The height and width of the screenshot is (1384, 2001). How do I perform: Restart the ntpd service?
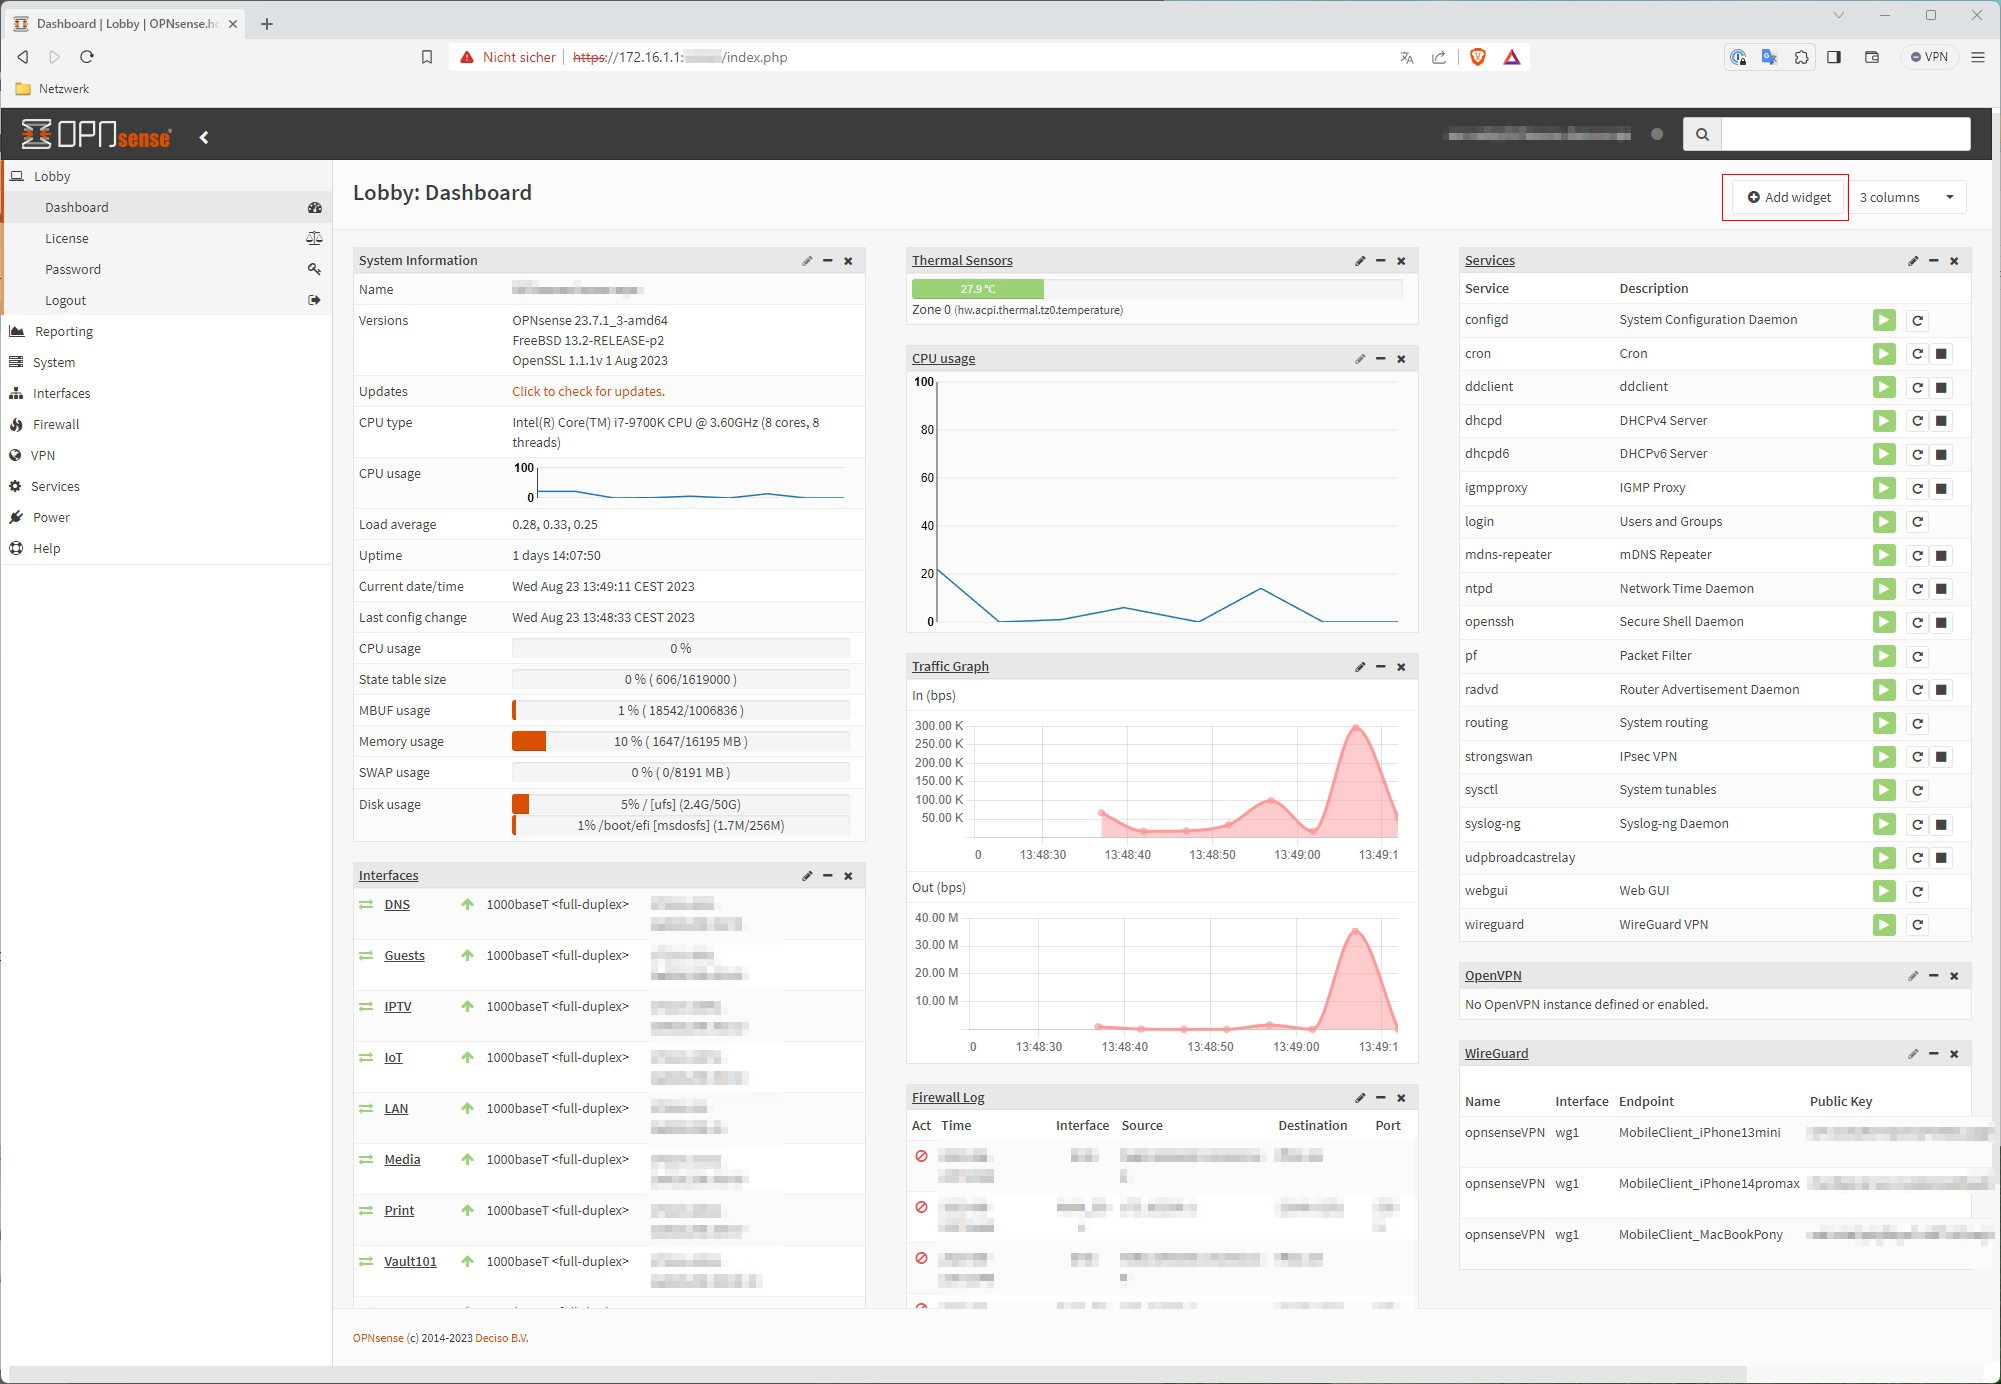pyautogui.click(x=1917, y=589)
